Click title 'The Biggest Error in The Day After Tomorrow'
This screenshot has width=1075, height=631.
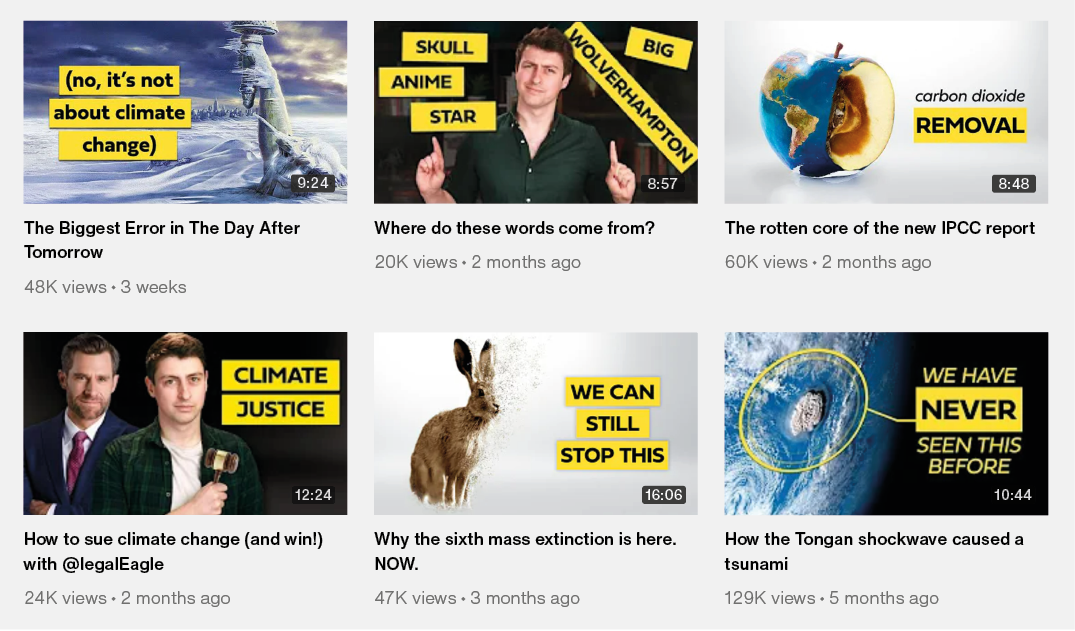(162, 239)
